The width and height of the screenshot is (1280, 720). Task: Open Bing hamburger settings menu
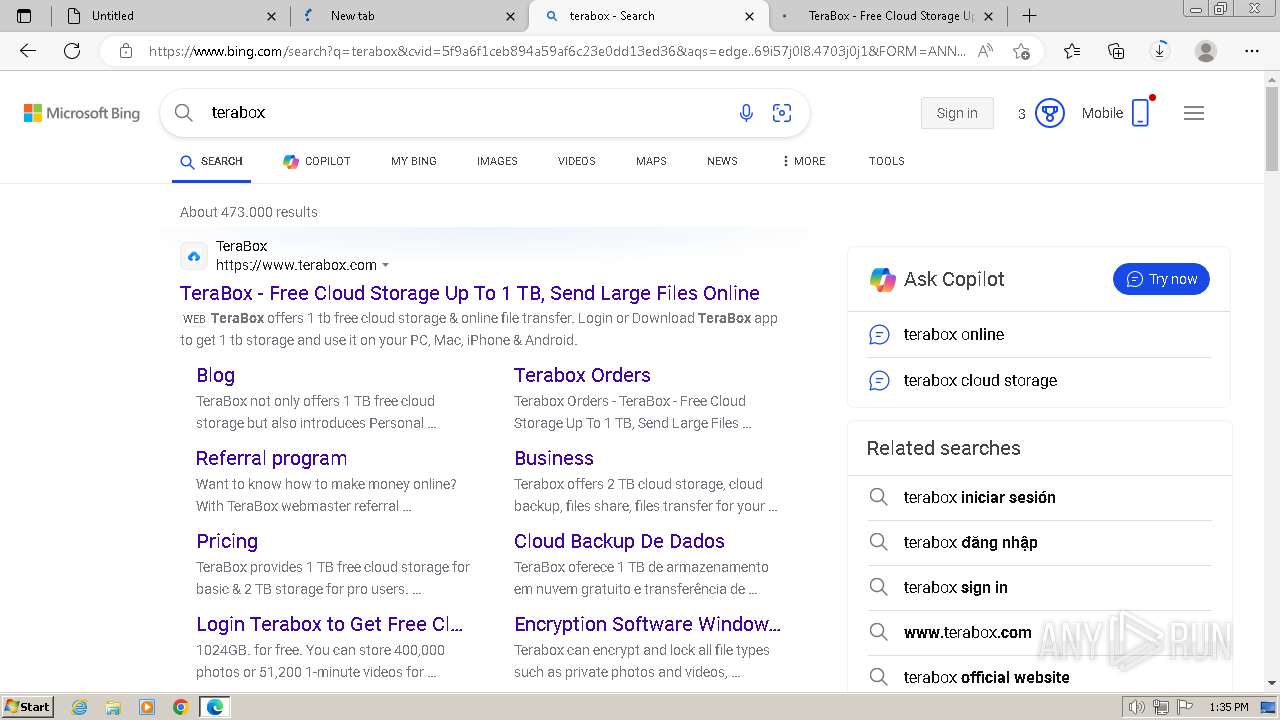tap(1194, 113)
